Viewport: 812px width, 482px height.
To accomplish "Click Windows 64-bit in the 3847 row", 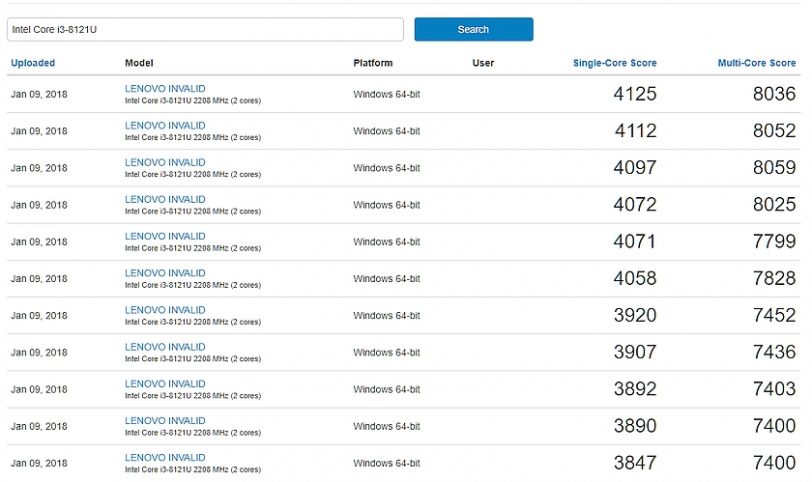I will point(386,463).
